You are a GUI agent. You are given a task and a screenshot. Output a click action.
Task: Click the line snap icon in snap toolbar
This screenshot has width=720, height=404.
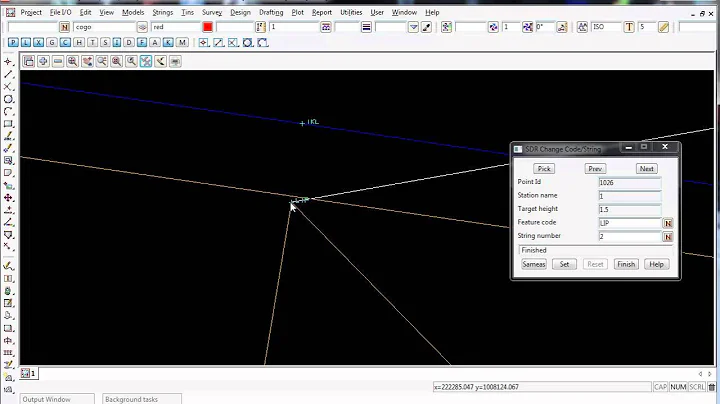pos(219,43)
